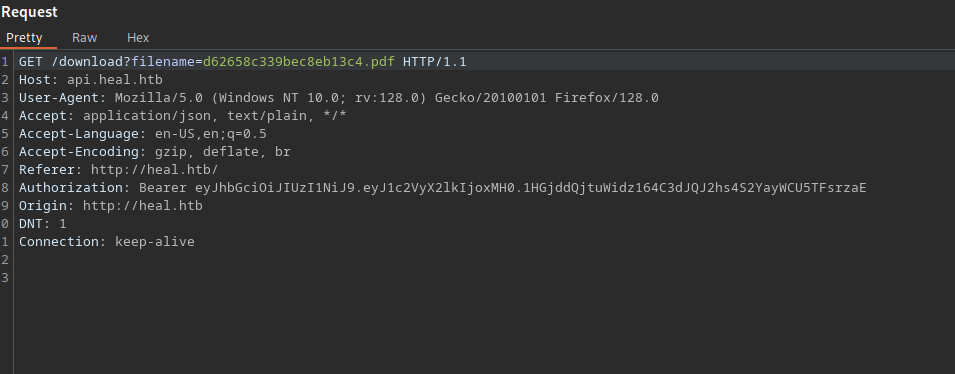Click the keep-alive Connection value
The height and width of the screenshot is (374, 955).
coord(155,241)
